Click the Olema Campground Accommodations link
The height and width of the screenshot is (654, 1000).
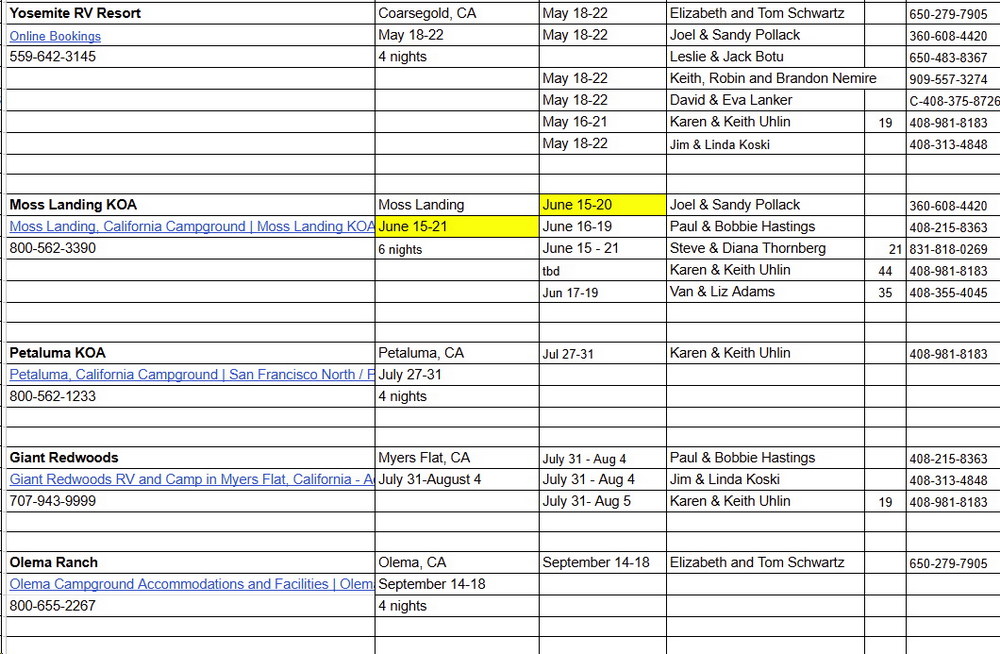[x=190, y=584]
